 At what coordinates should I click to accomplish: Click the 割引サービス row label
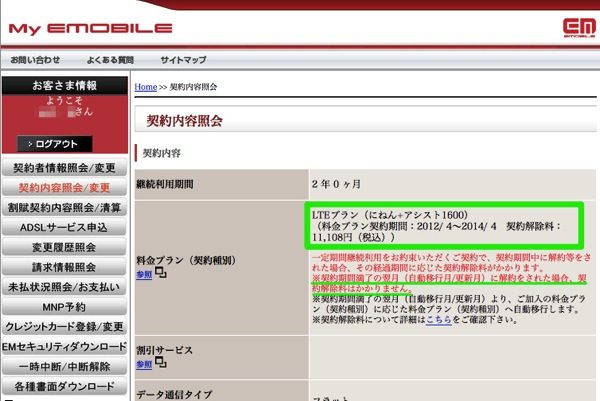coord(165,350)
